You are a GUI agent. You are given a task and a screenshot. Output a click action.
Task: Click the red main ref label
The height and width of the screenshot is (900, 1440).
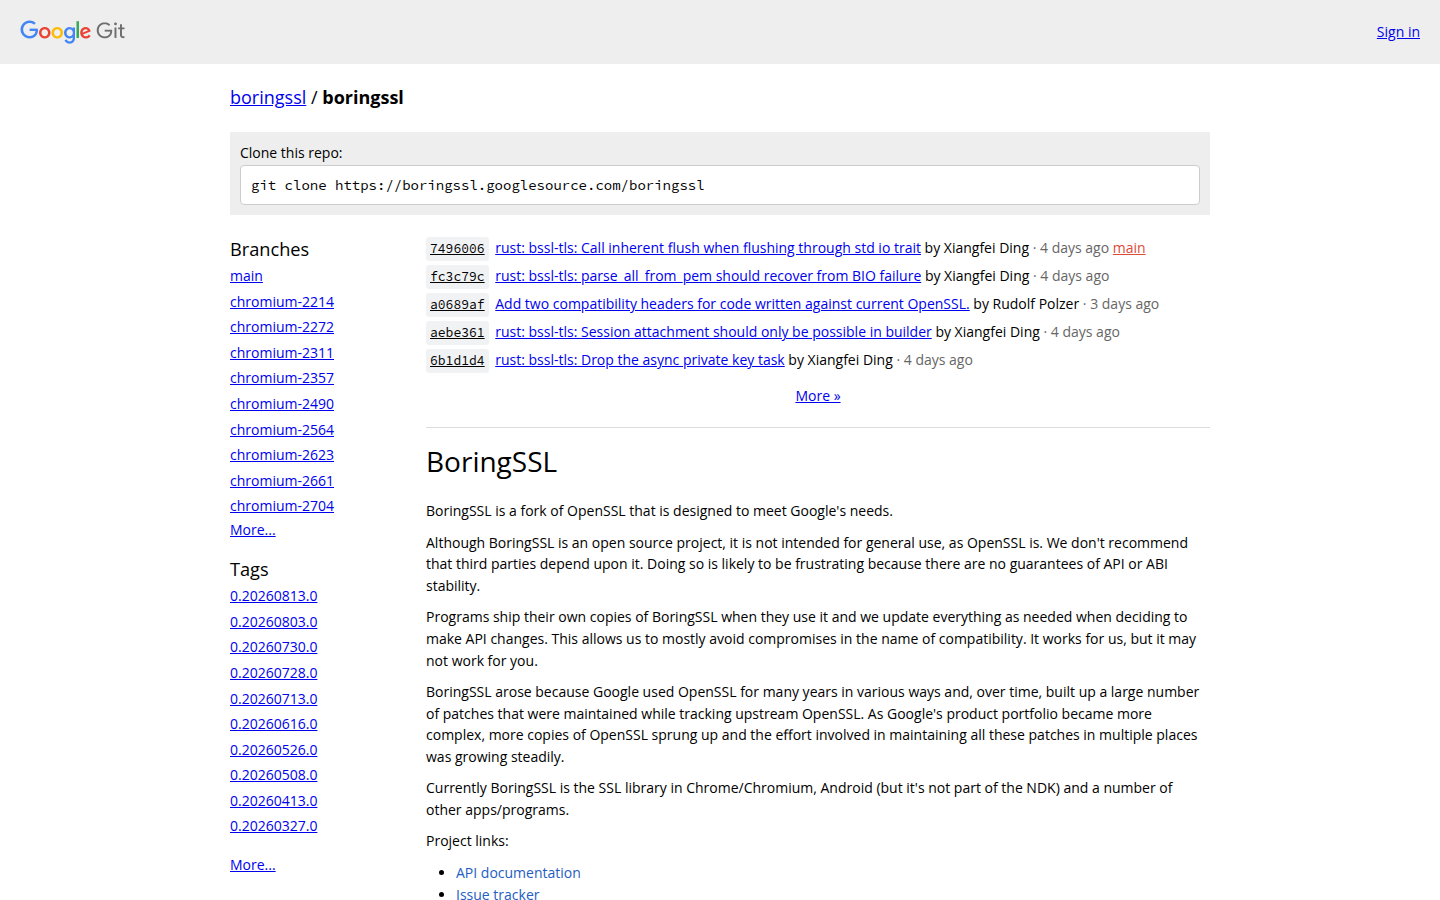[1129, 248]
